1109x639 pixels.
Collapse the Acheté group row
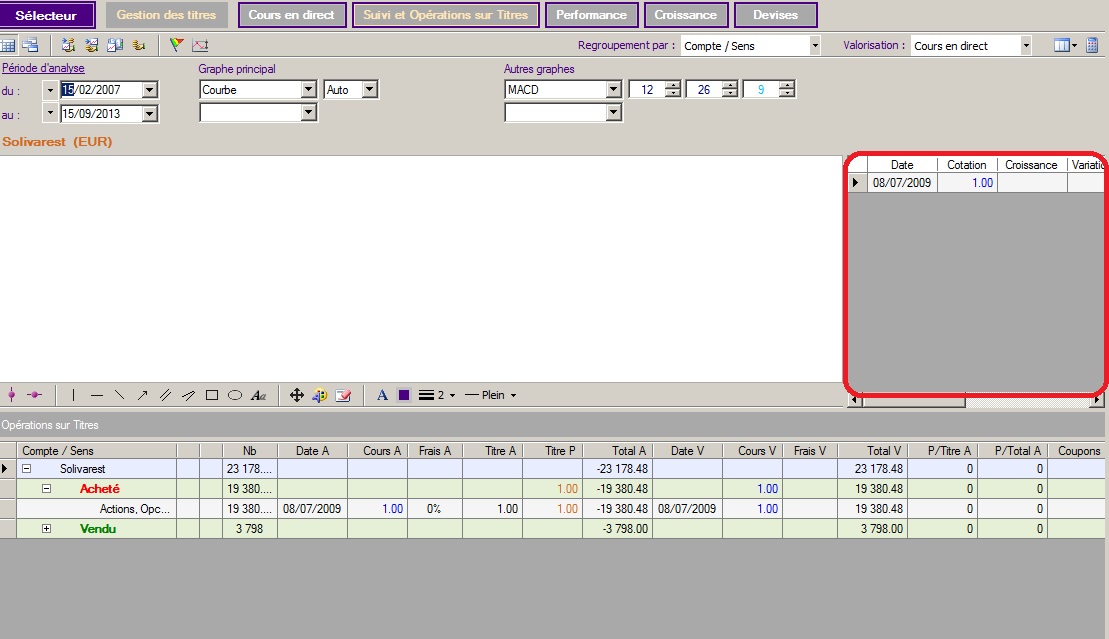(x=46, y=489)
